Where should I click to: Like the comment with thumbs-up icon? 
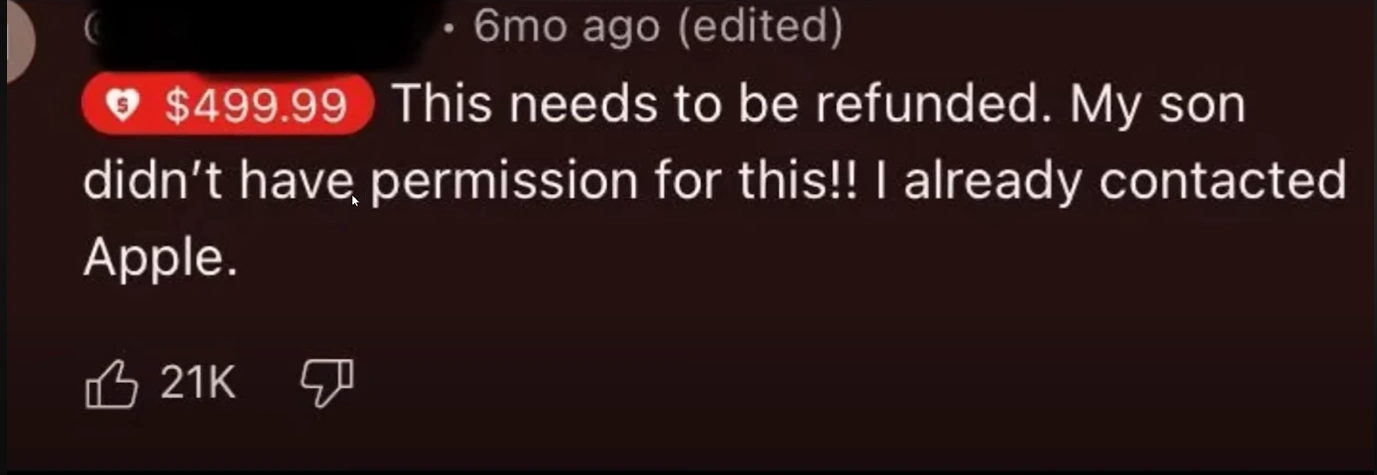[x=110, y=383]
